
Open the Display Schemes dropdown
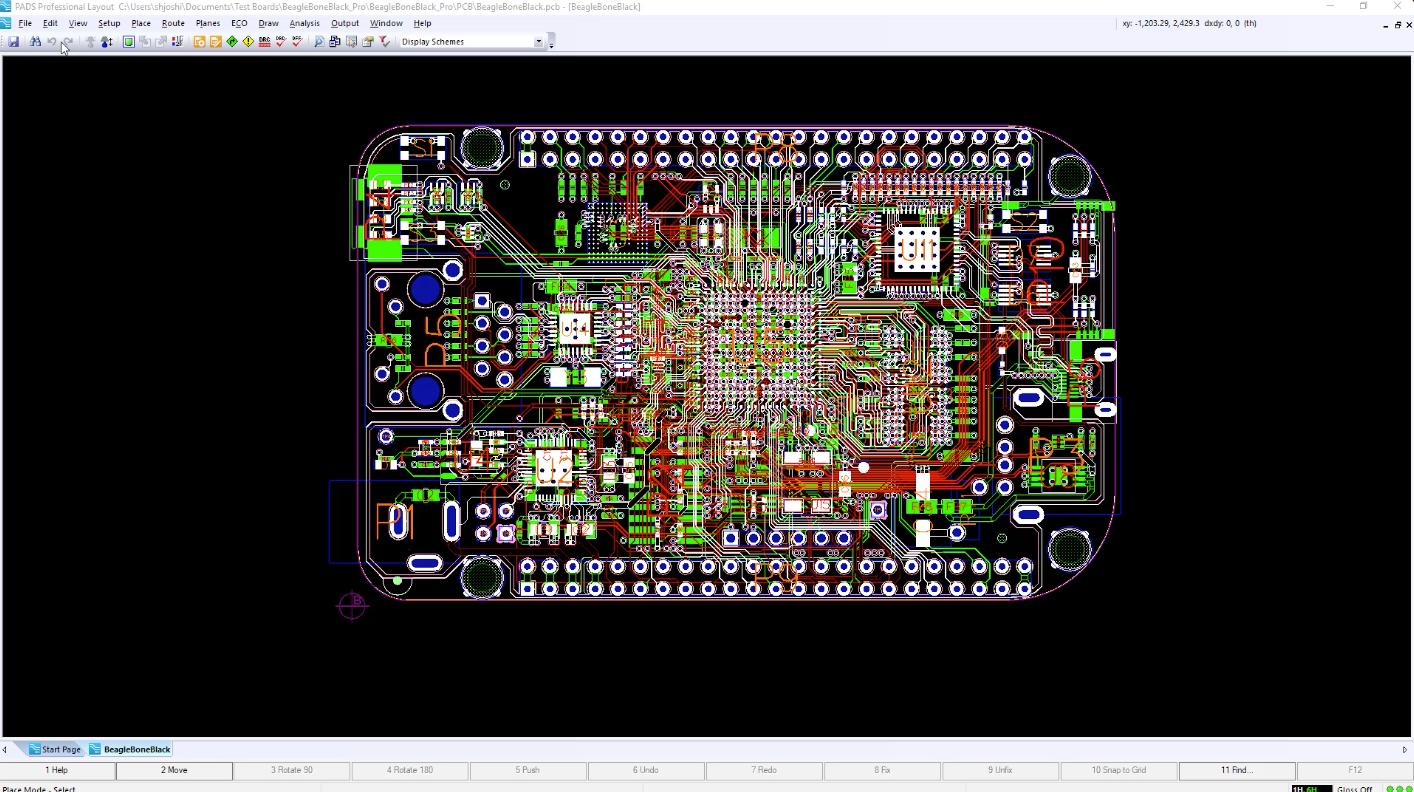pyautogui.click(x=539, y=42)
